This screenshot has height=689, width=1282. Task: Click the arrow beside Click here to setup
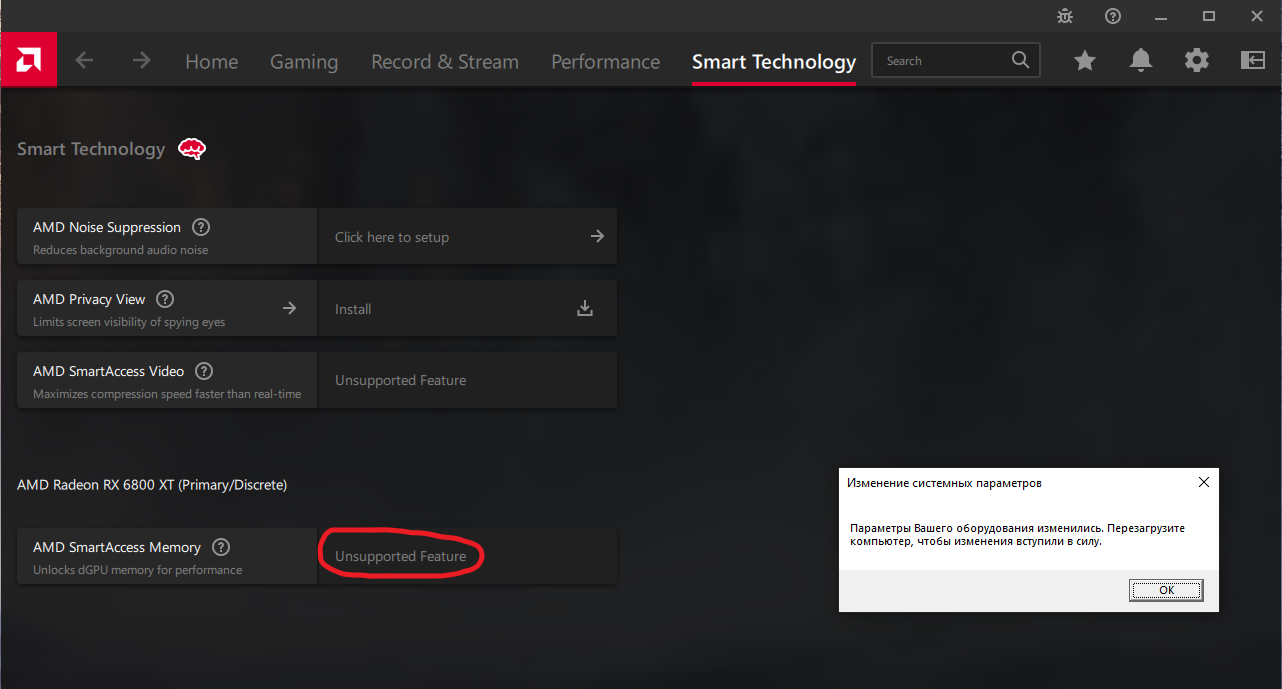pyautogui.click(x=597, y=236)
